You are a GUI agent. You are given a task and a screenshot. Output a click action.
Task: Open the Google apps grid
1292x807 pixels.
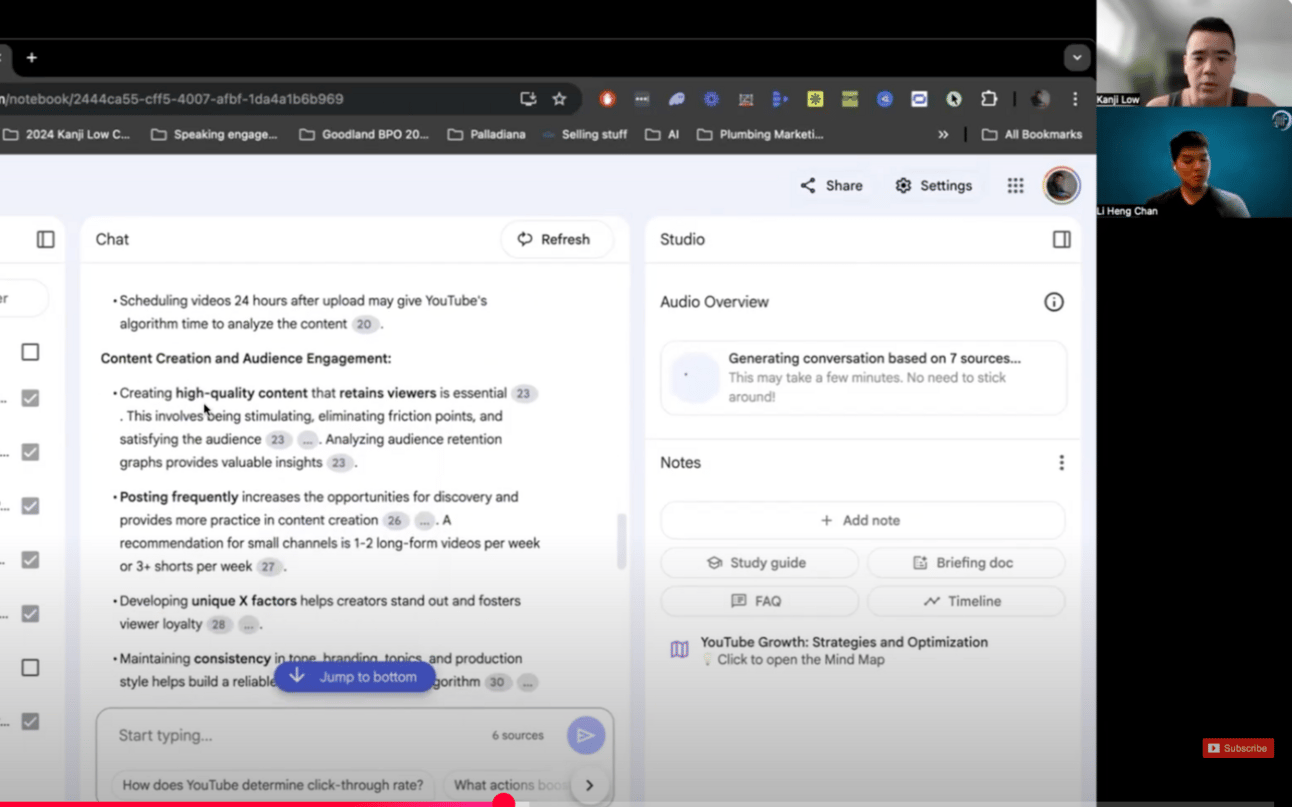[1015, 185]
